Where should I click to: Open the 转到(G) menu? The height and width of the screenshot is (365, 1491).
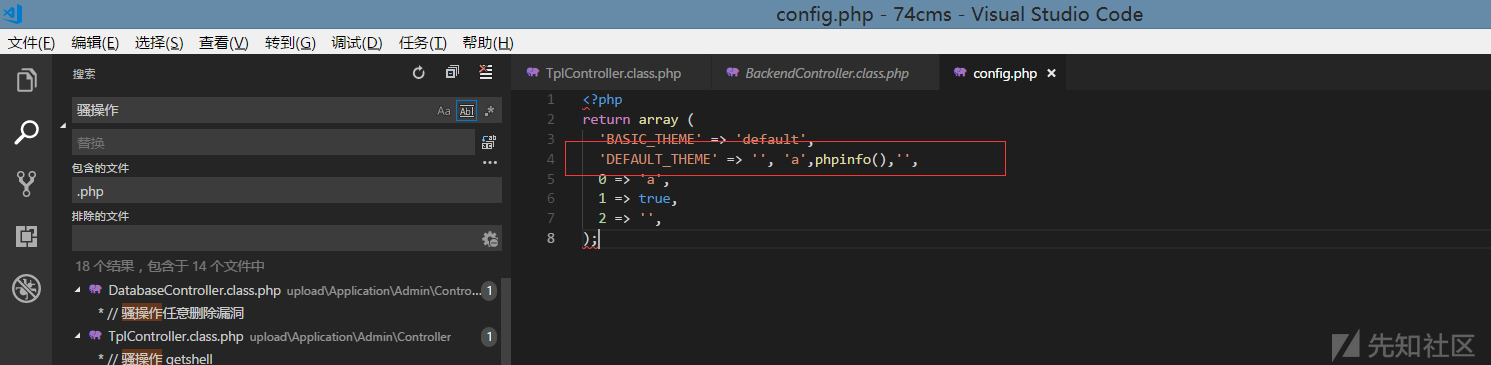coord(291,43)
